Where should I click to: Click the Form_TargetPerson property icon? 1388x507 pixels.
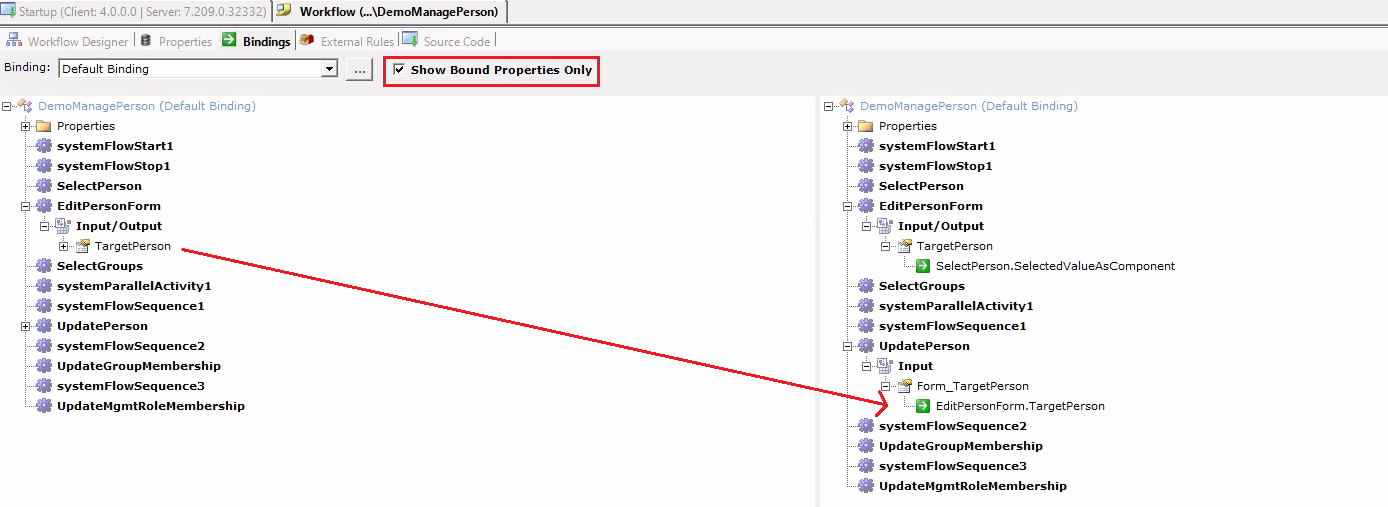click(x=905, y=386)
